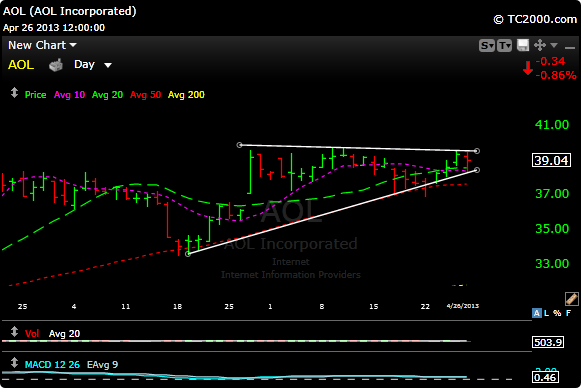Click the -0.34 net change value
Screen dimensions: 581x388
click(x=550, y=61)
